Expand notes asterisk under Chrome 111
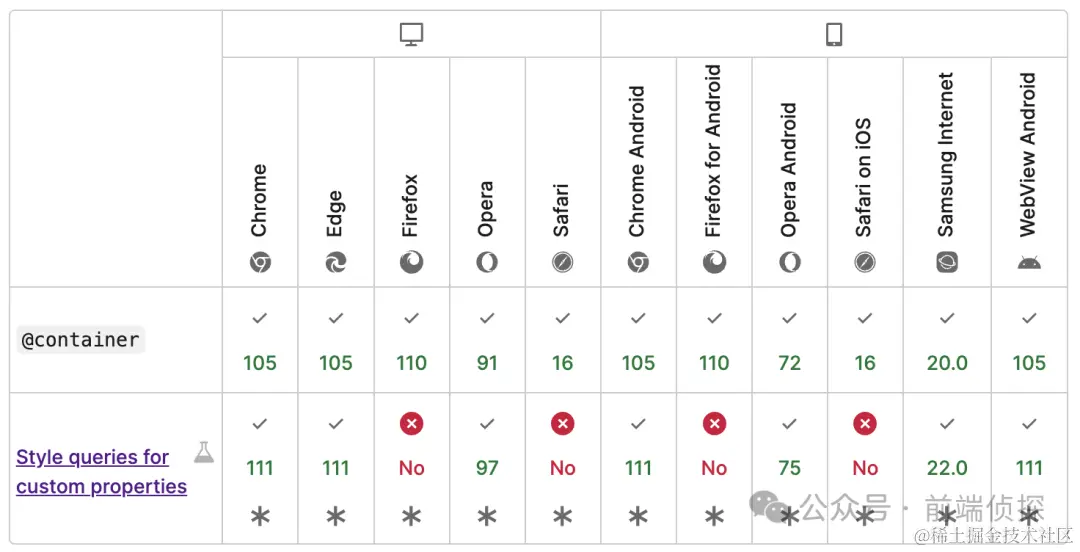The image size is (1080, 552). tap(260, 516)
